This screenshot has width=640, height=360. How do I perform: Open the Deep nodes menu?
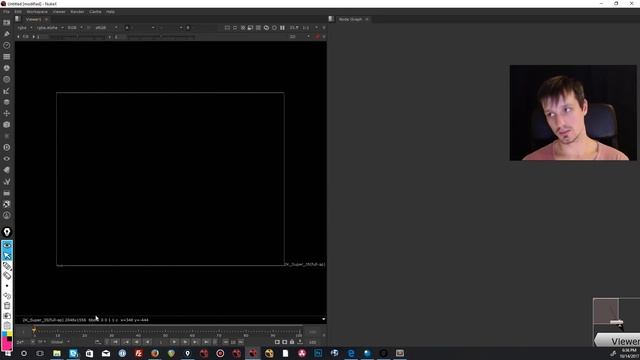(x=7, y=147)
